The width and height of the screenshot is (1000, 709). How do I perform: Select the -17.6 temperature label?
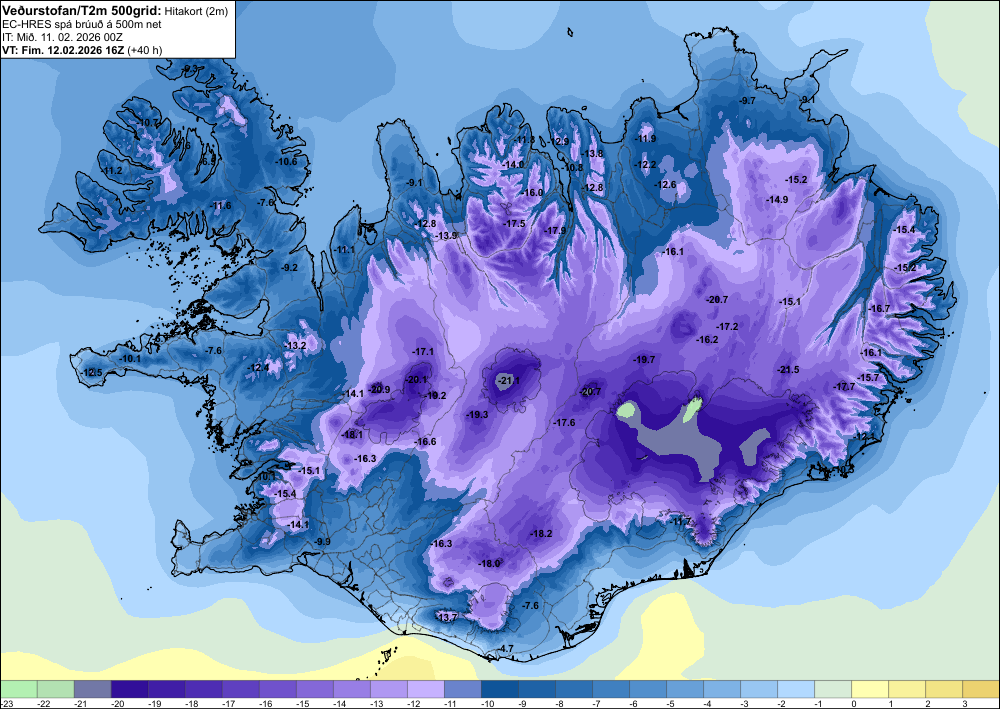564,423
